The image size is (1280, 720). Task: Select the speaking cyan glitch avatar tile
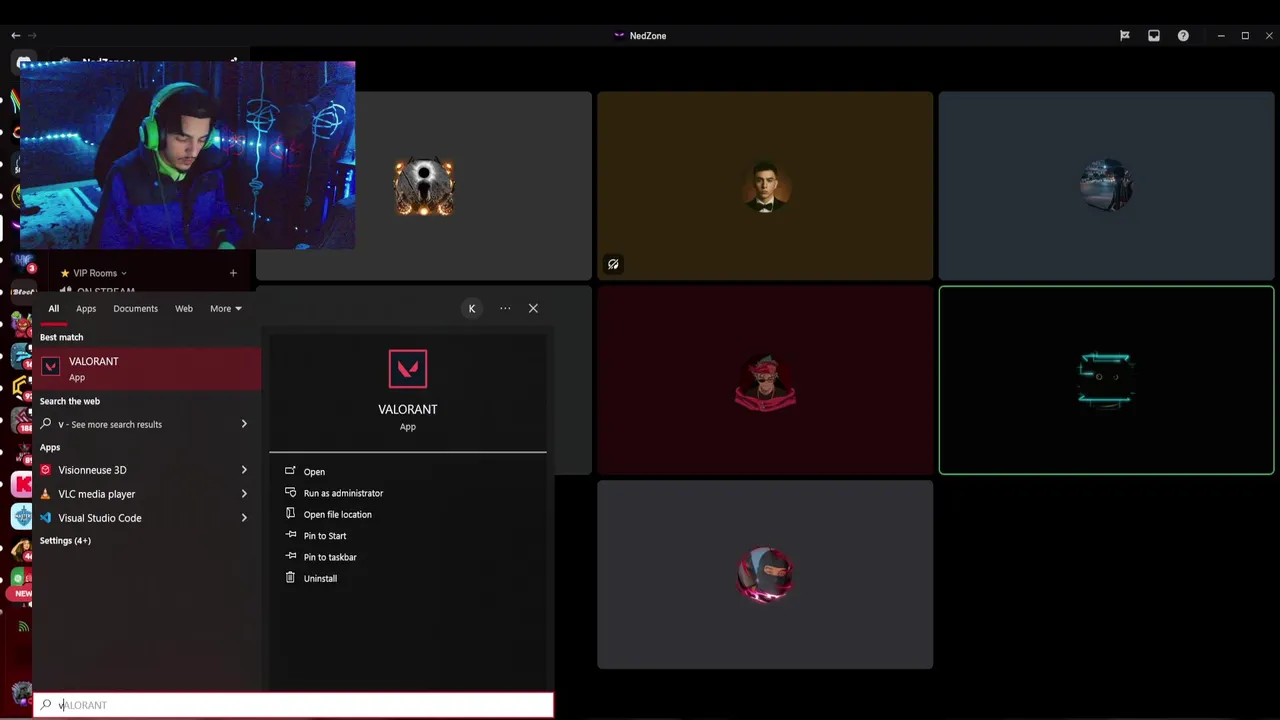[x=1106, y=380]
